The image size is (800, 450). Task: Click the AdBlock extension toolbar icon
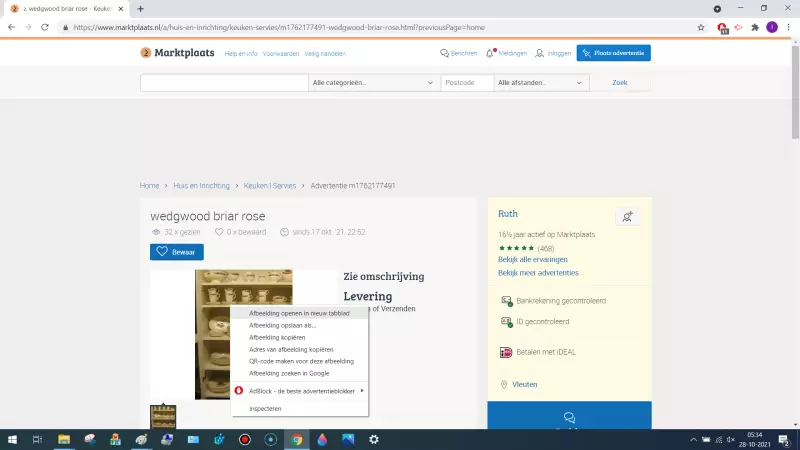pos(722,27)
